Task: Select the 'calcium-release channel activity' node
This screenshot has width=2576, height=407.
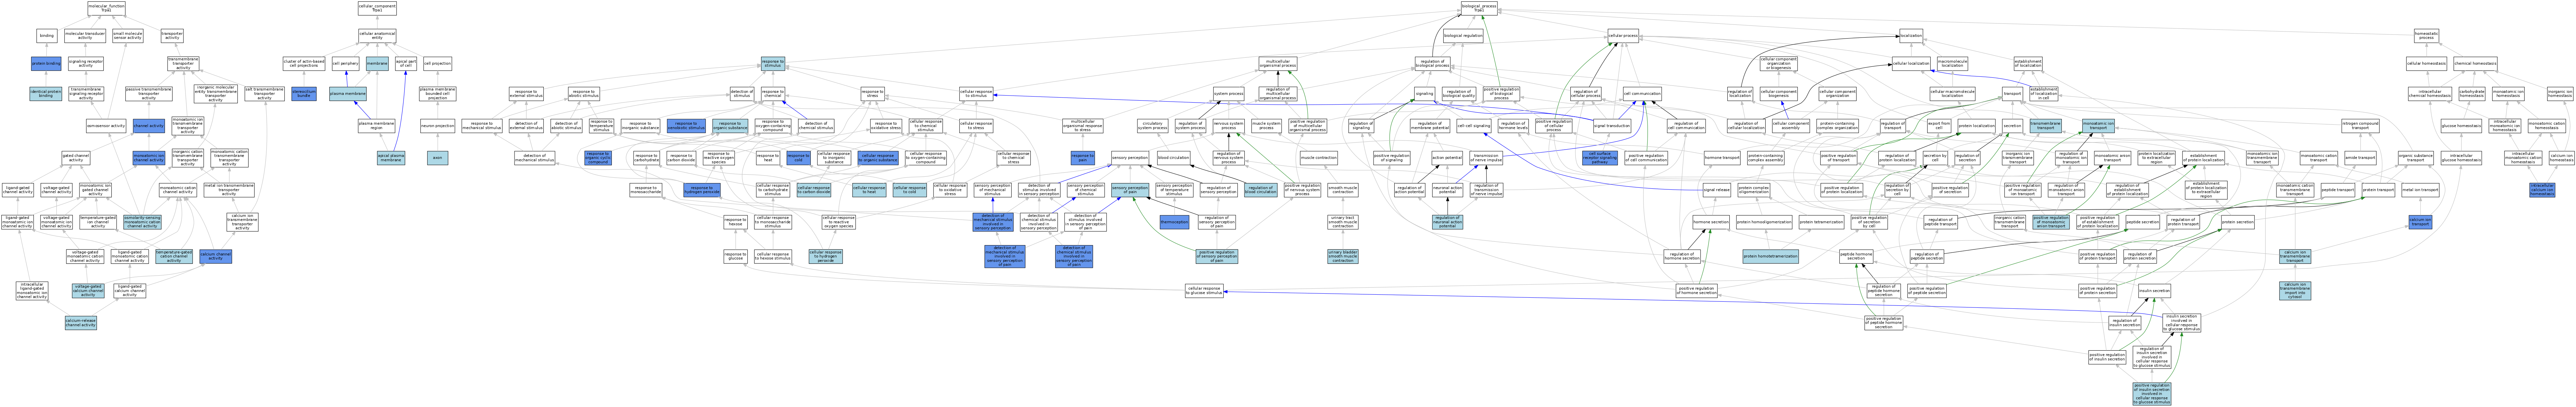Action: [81, 323]
